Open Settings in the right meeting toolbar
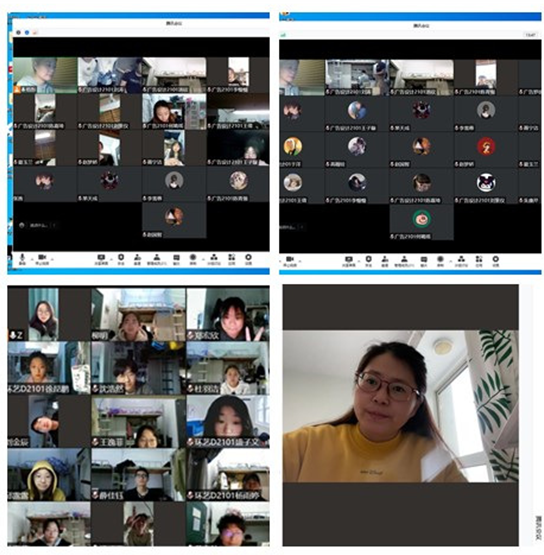 coord(496,262)
